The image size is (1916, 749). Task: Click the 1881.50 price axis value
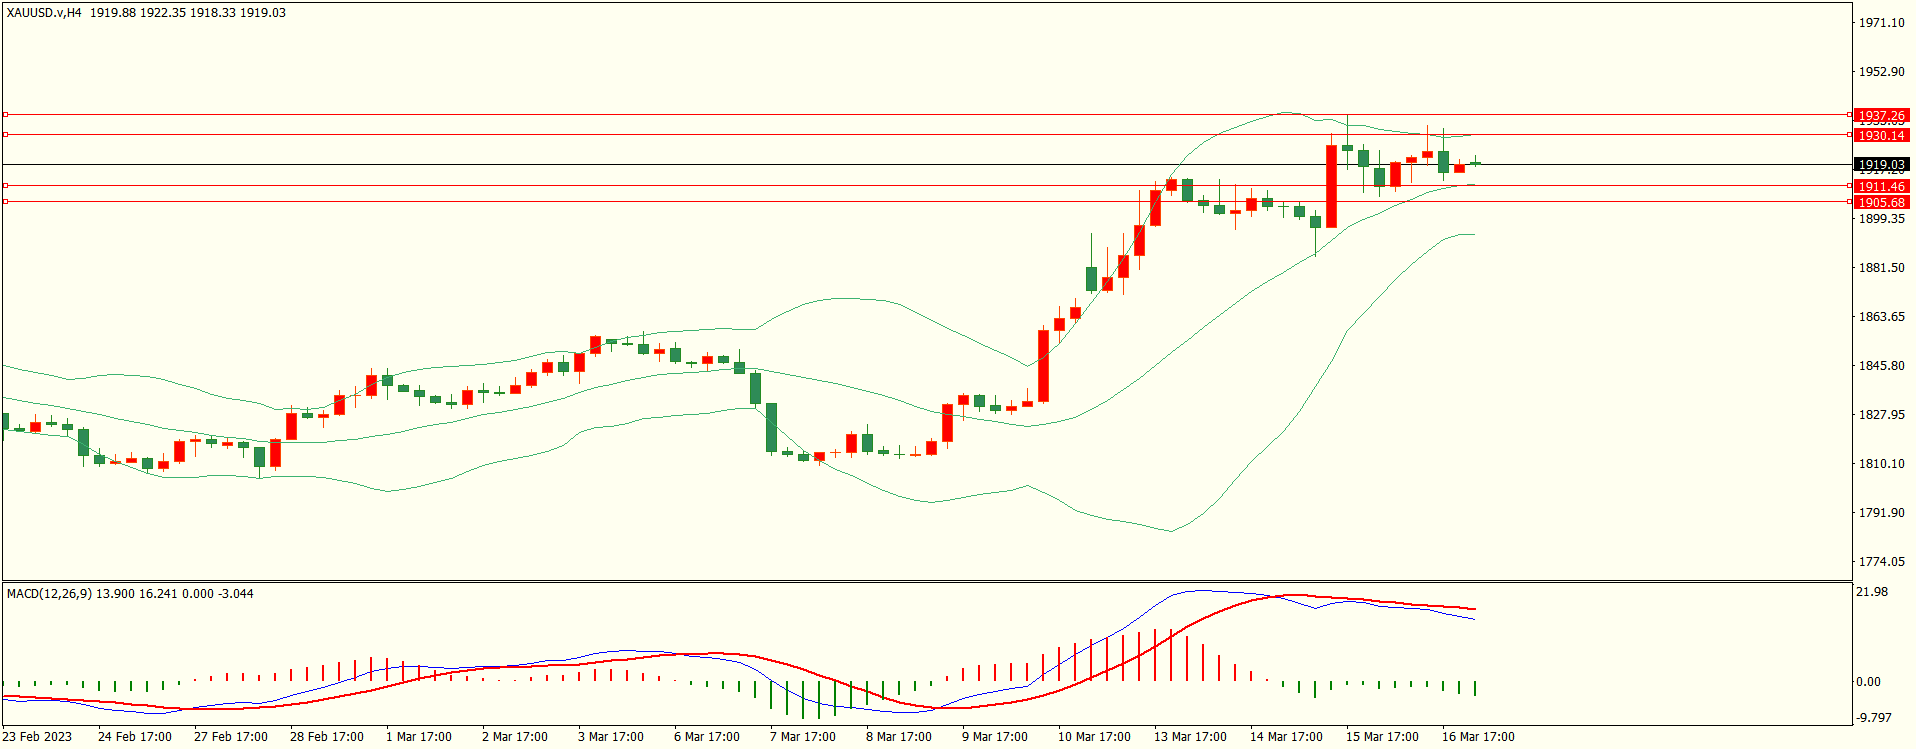pyautogui.click(x=1881, y=268)
